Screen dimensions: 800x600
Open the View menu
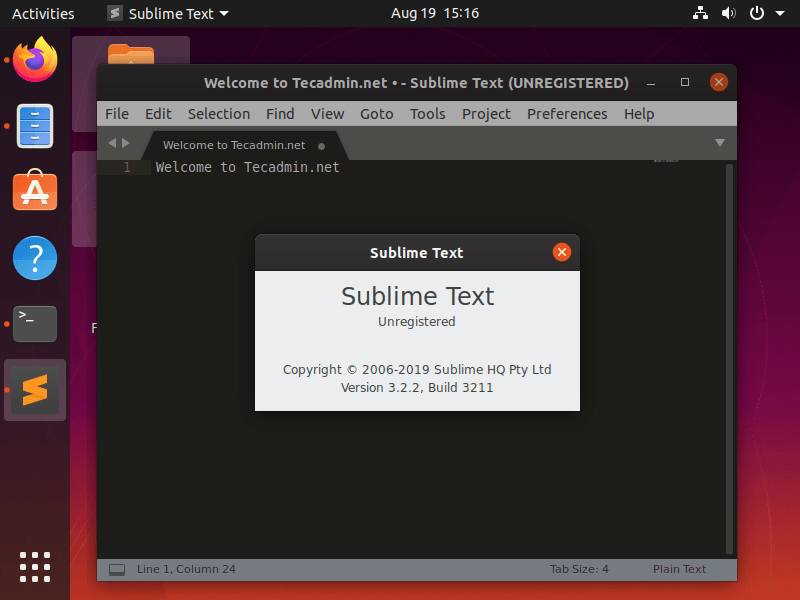328,114
